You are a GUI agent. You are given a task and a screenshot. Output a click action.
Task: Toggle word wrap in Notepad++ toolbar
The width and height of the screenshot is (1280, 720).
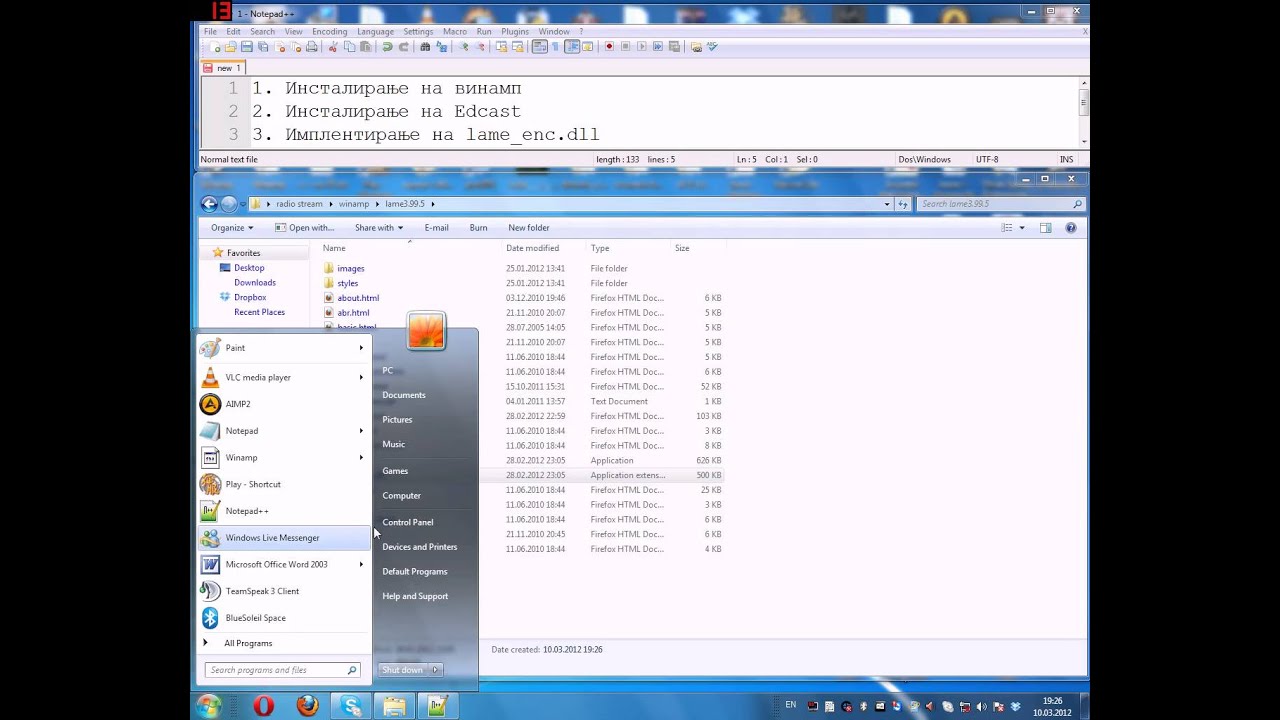click(x=540, y=47)
